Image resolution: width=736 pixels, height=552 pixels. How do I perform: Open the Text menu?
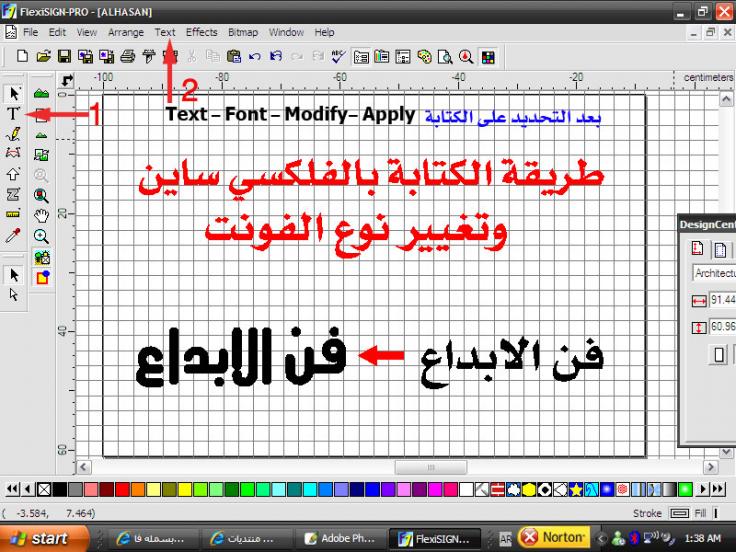(x=166, y=32)
